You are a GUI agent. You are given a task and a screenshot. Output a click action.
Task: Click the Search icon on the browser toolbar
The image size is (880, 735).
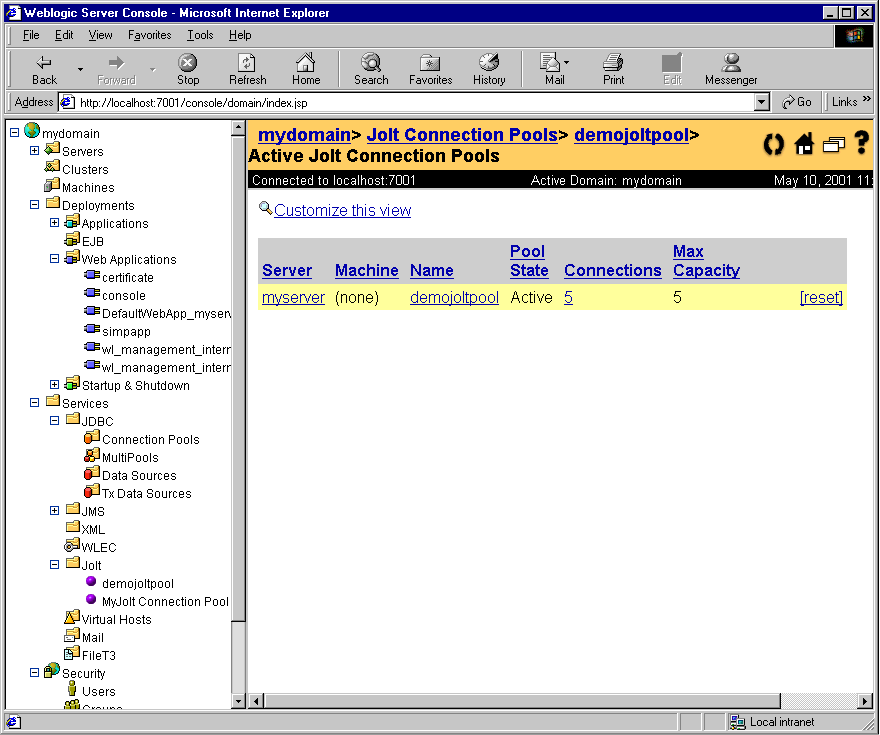pos(371,68)
